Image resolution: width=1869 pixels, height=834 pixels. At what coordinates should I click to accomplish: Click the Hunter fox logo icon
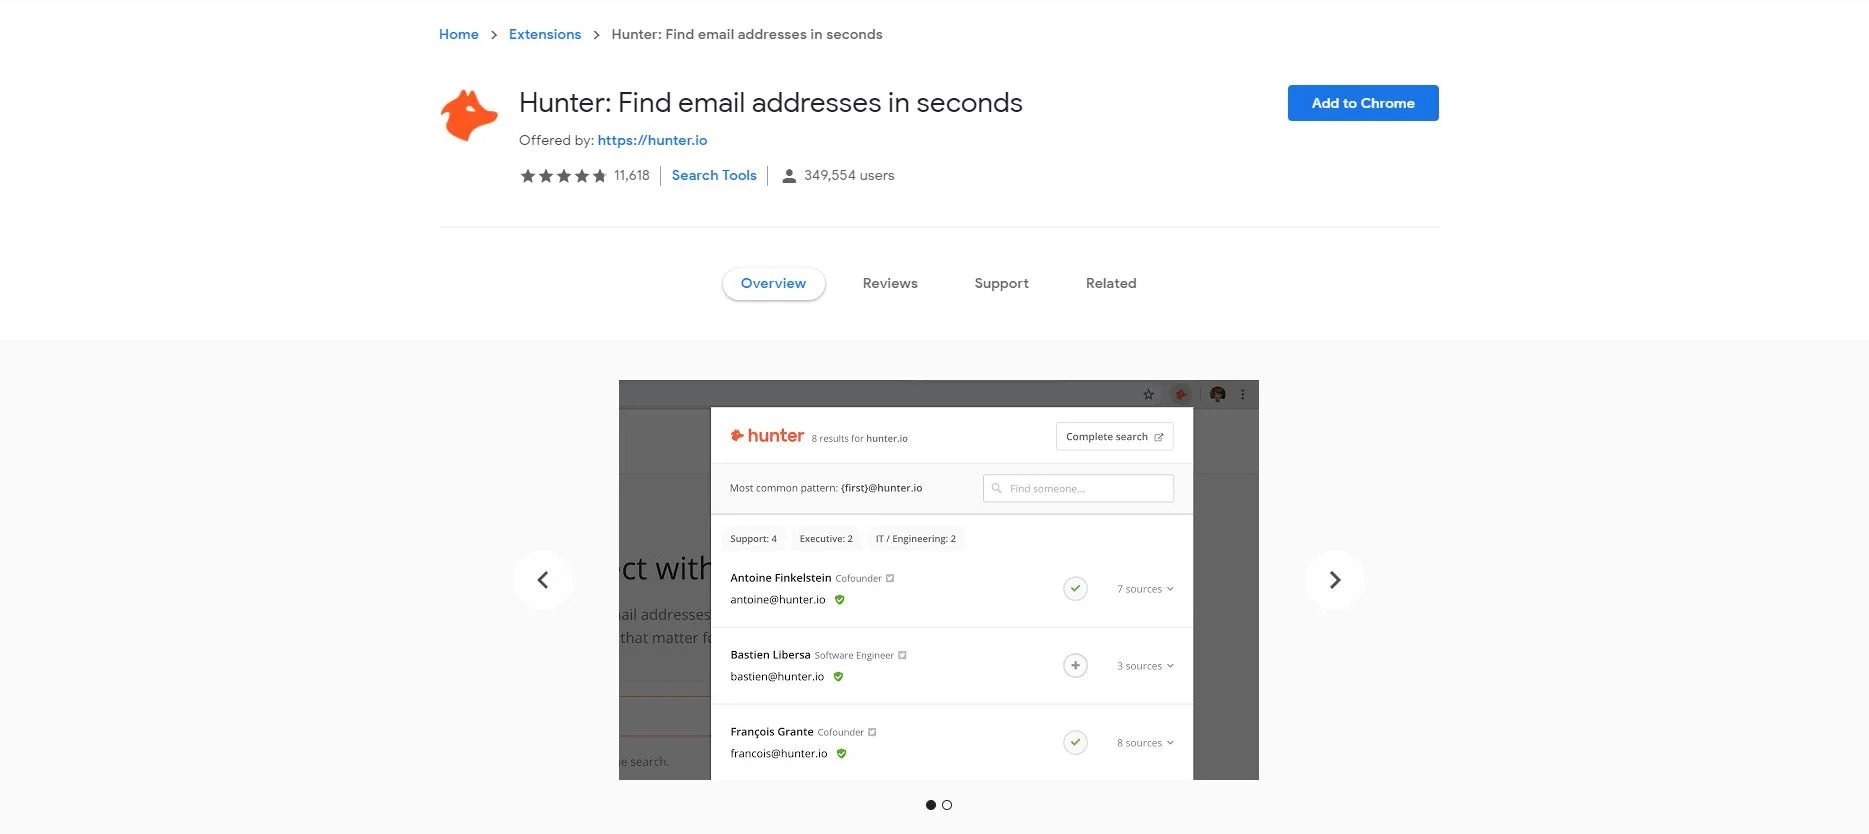tap(469, 115)
